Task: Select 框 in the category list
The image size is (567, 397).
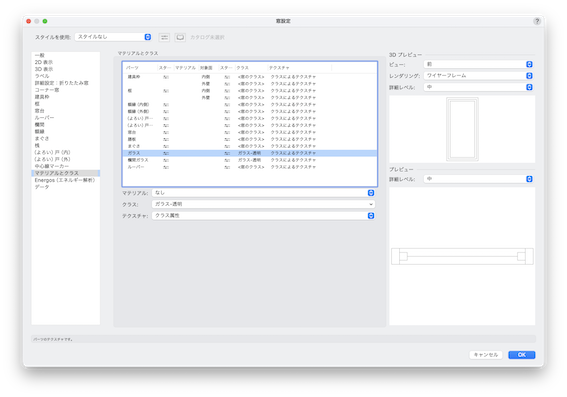Action: pyautogui.click(x=65, y=104)
